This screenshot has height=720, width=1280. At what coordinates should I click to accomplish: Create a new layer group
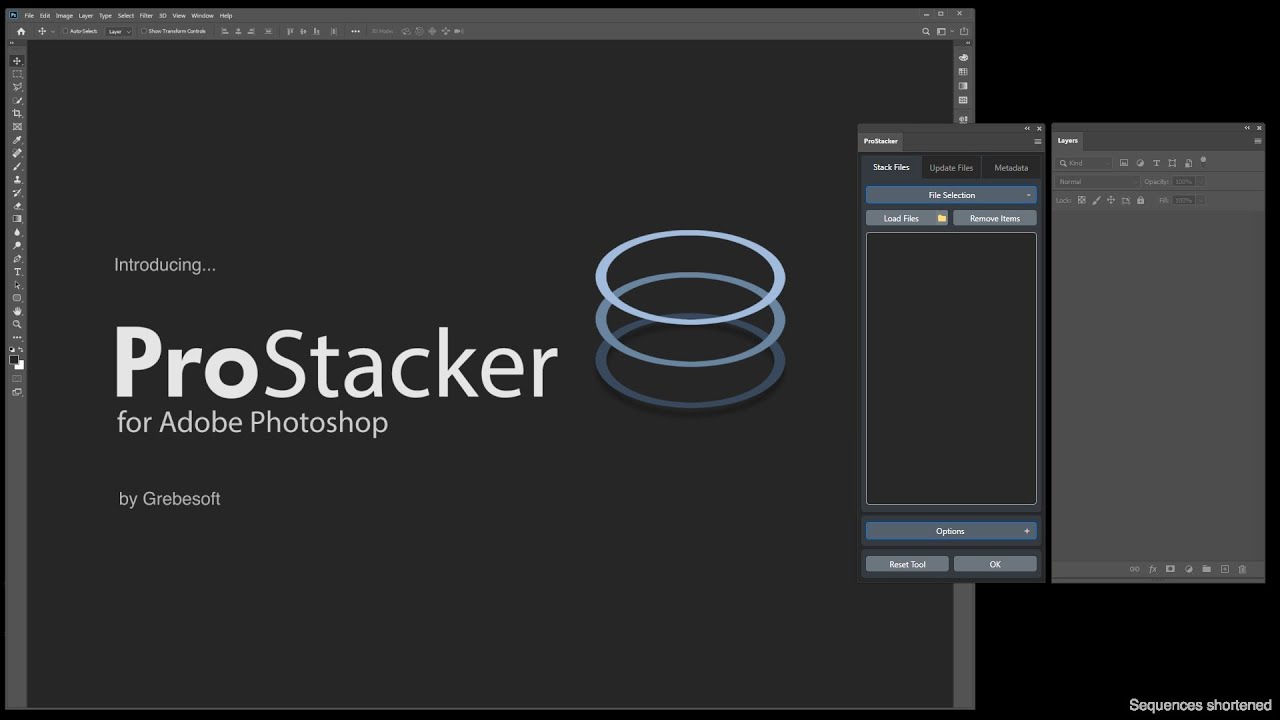point(1206,569)
